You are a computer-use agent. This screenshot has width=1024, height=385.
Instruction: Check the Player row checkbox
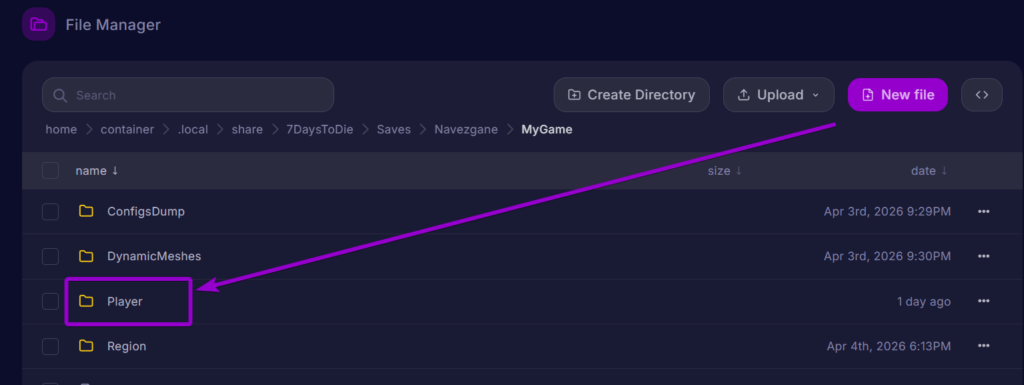50,301
